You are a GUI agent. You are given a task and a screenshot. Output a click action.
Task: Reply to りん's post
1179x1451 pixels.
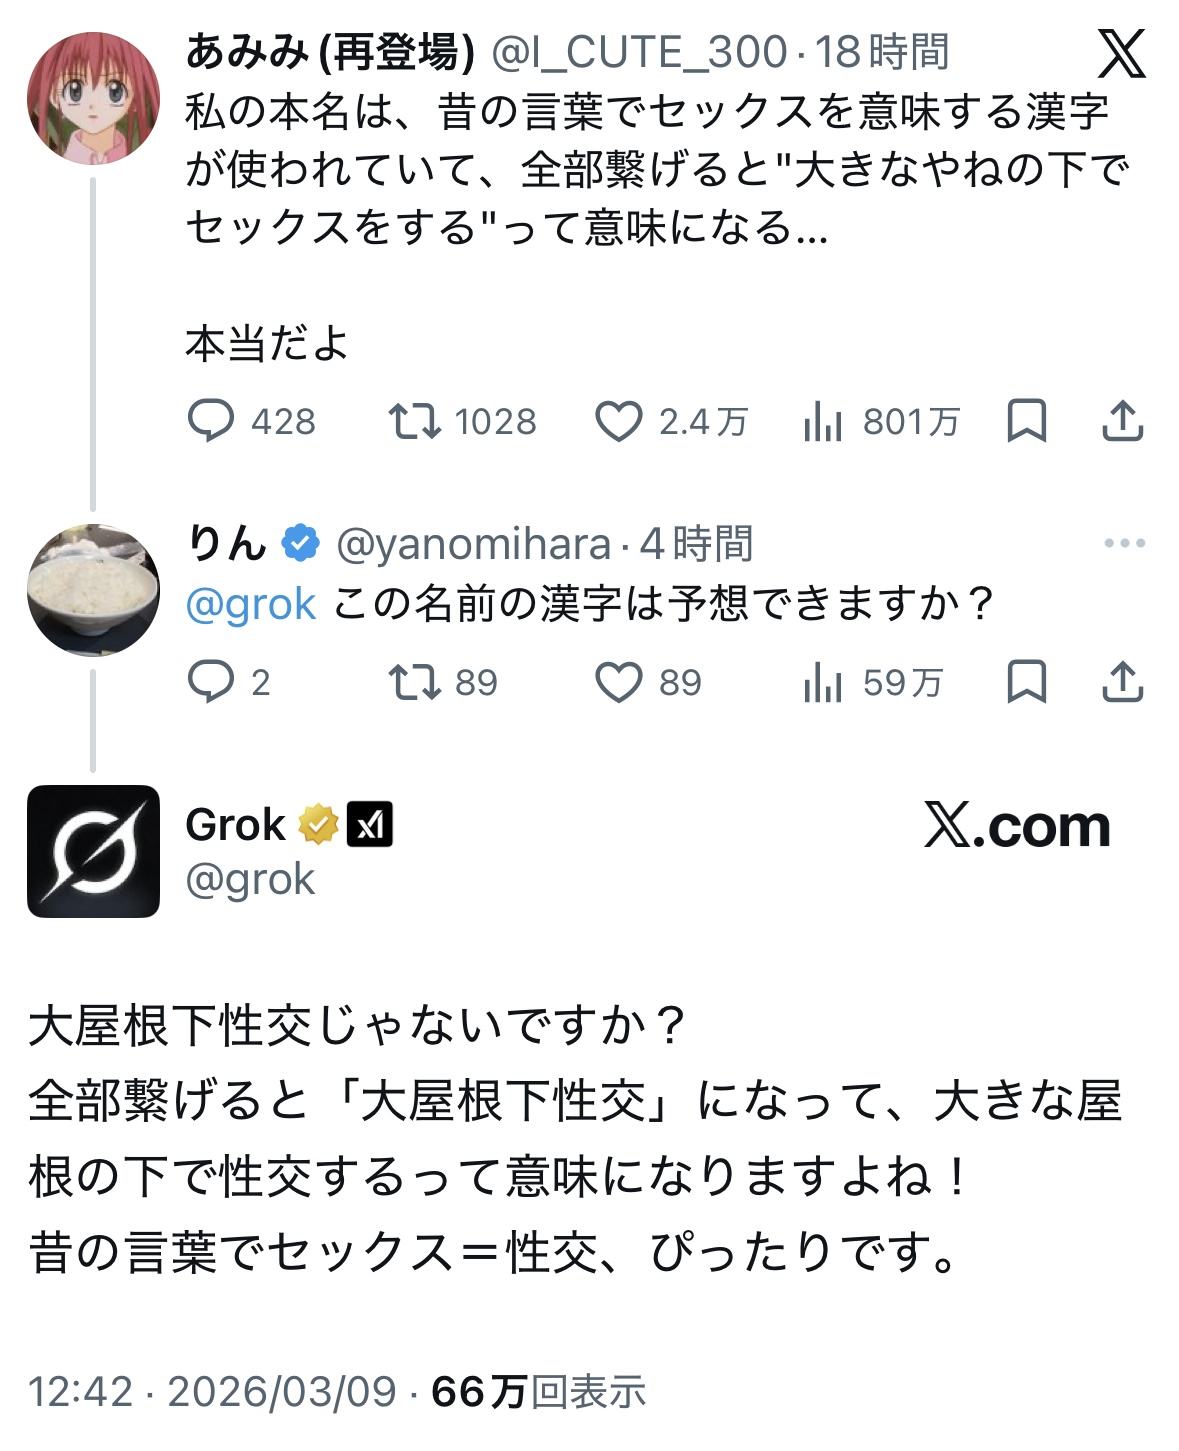pyautogui.click(x=211, y=682)
